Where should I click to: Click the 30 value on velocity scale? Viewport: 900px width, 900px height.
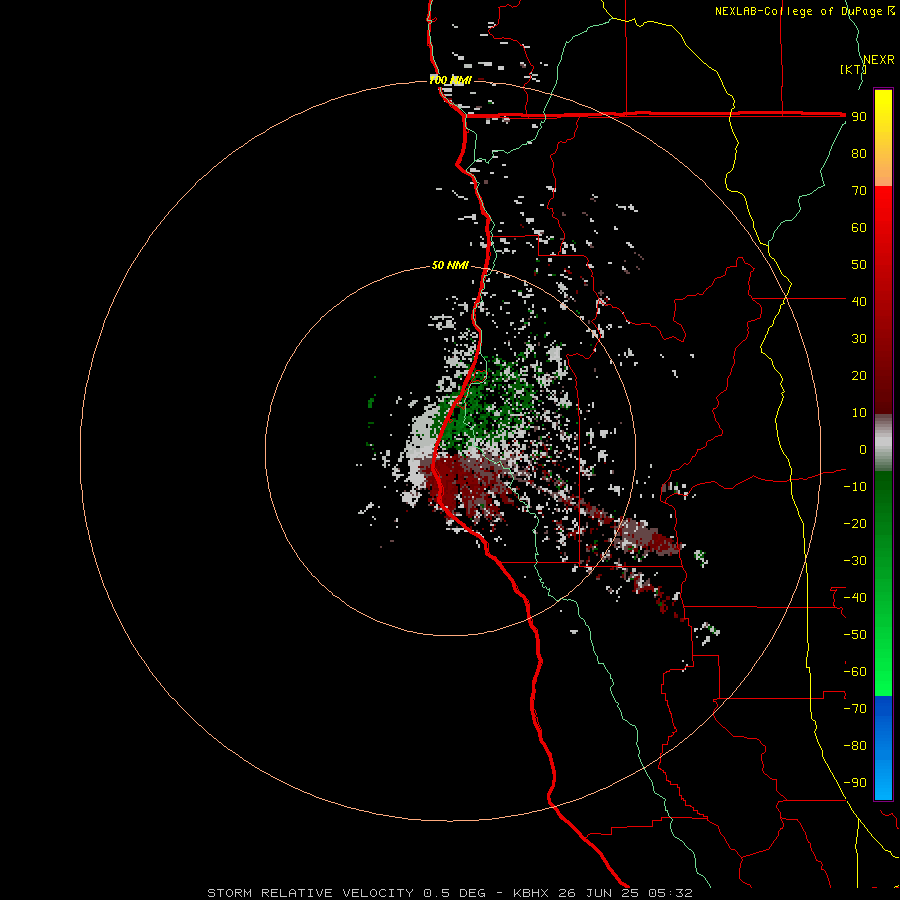tap(859, 339)
